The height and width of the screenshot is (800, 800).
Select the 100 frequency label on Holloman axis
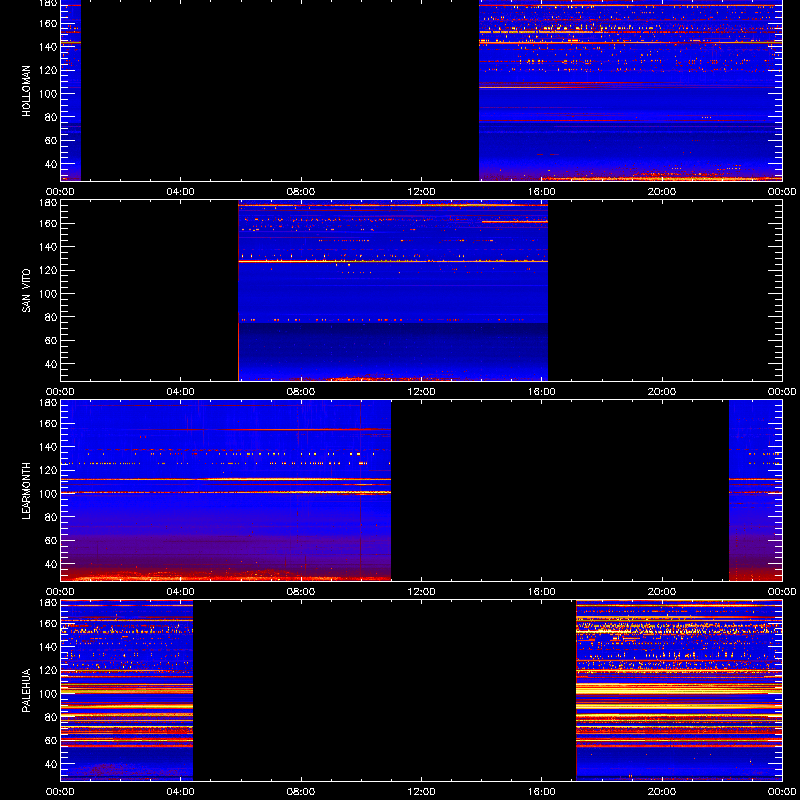point(48,94)
